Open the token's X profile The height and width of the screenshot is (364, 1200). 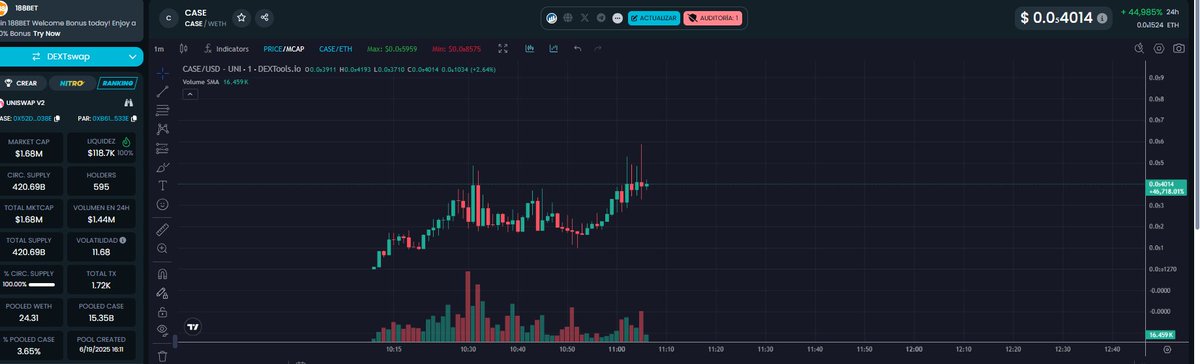584,18
